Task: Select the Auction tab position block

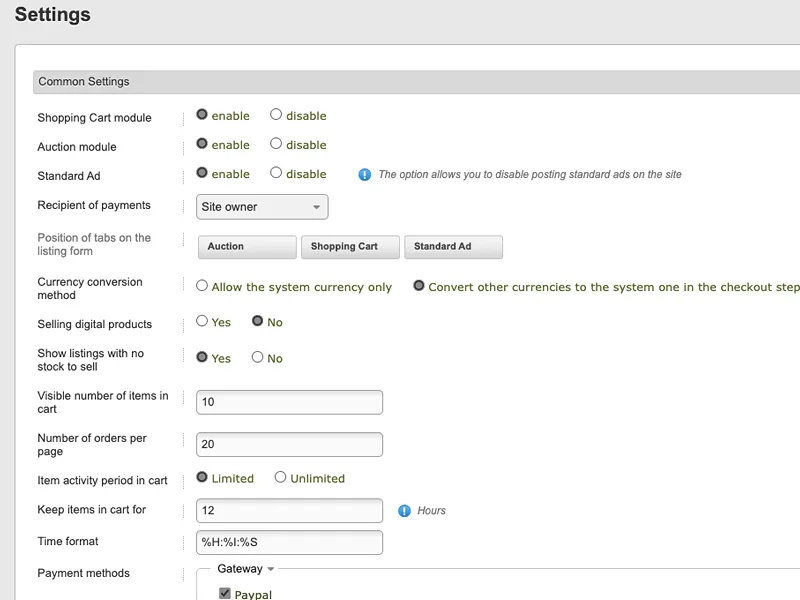Action: pos(247,247)
